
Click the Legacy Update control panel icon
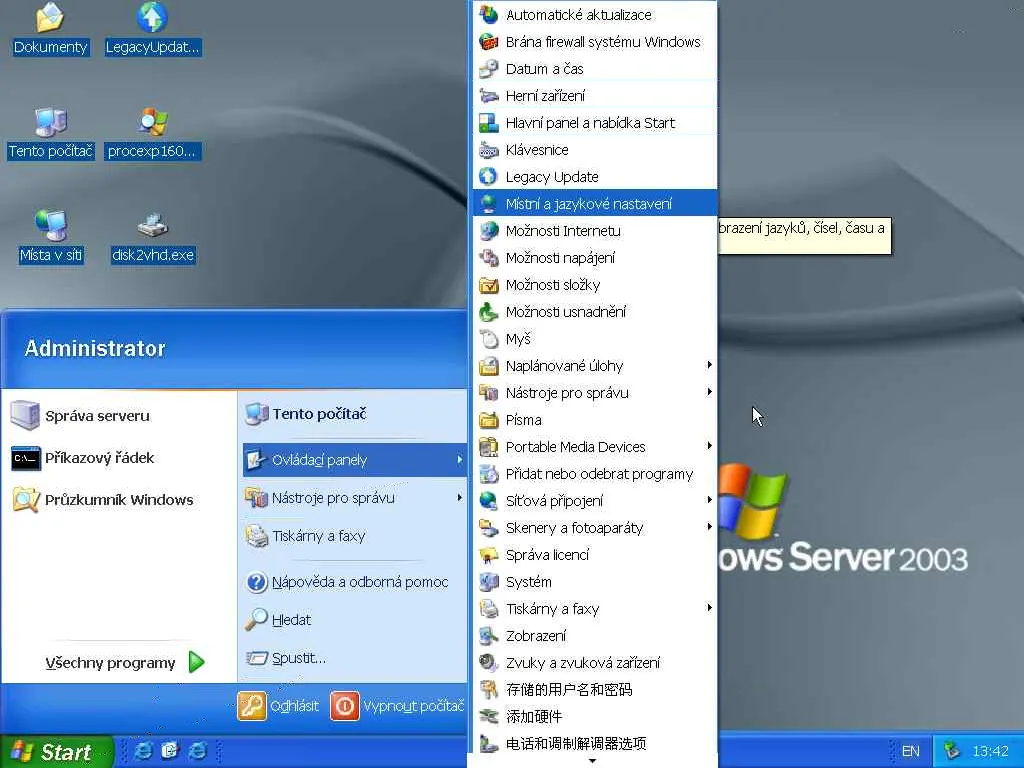point(488,177)
